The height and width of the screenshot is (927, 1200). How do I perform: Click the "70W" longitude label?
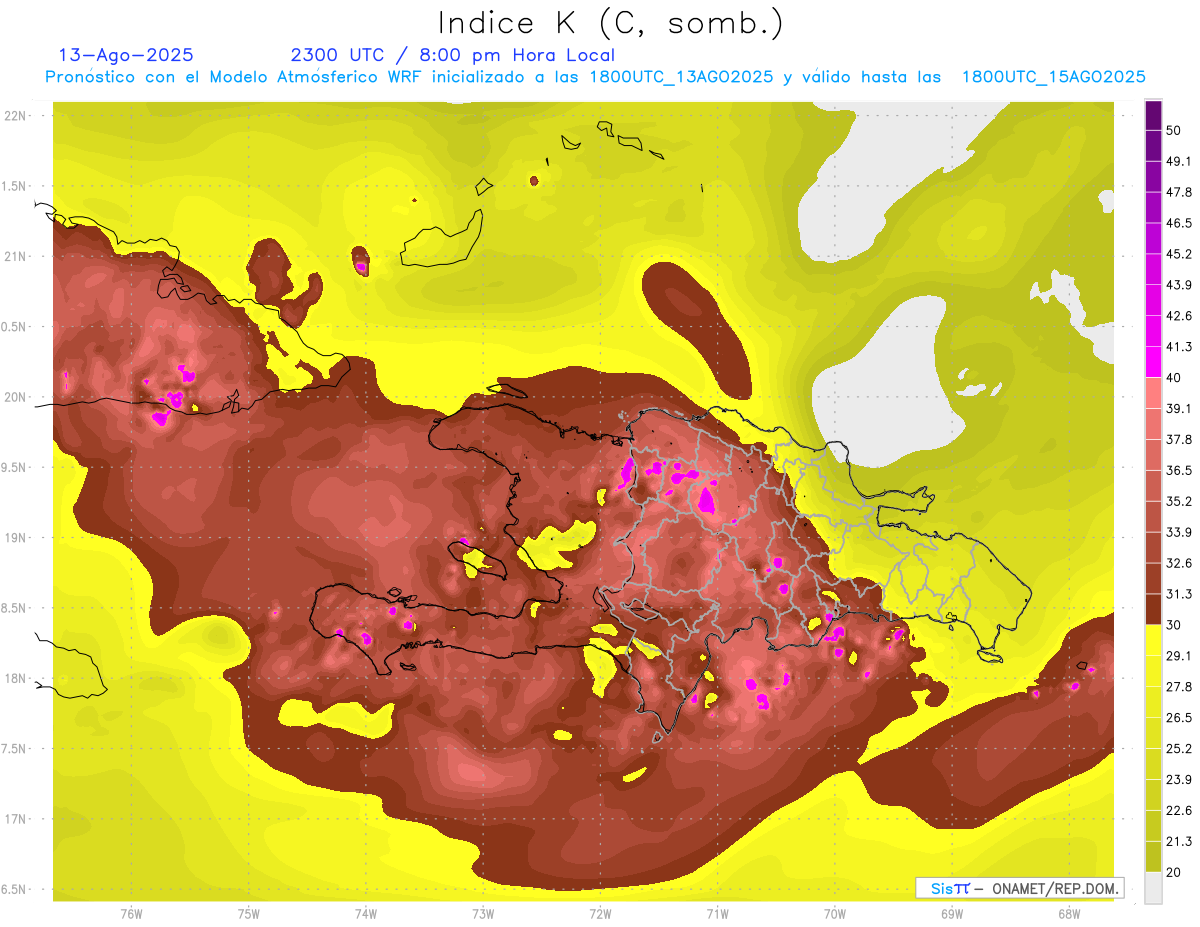click(x=835, y=913)
